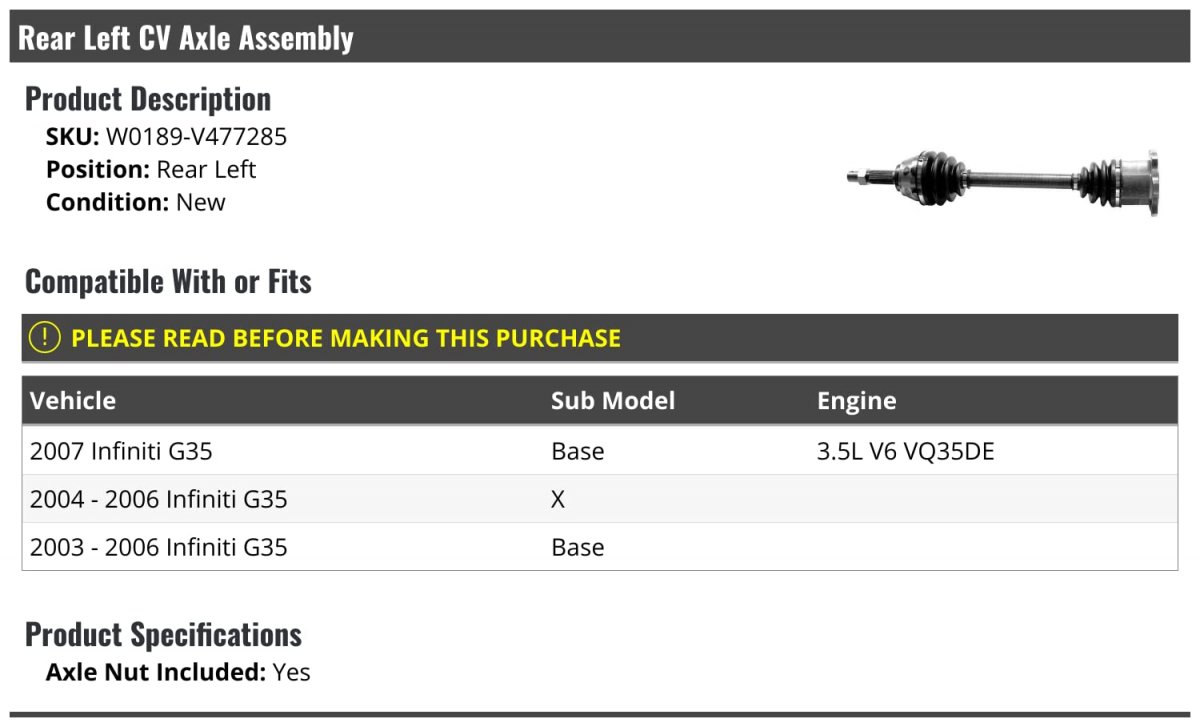Click the Product Specifications heading
This screenshot has width=1200, height=727.
coord(163,635)
